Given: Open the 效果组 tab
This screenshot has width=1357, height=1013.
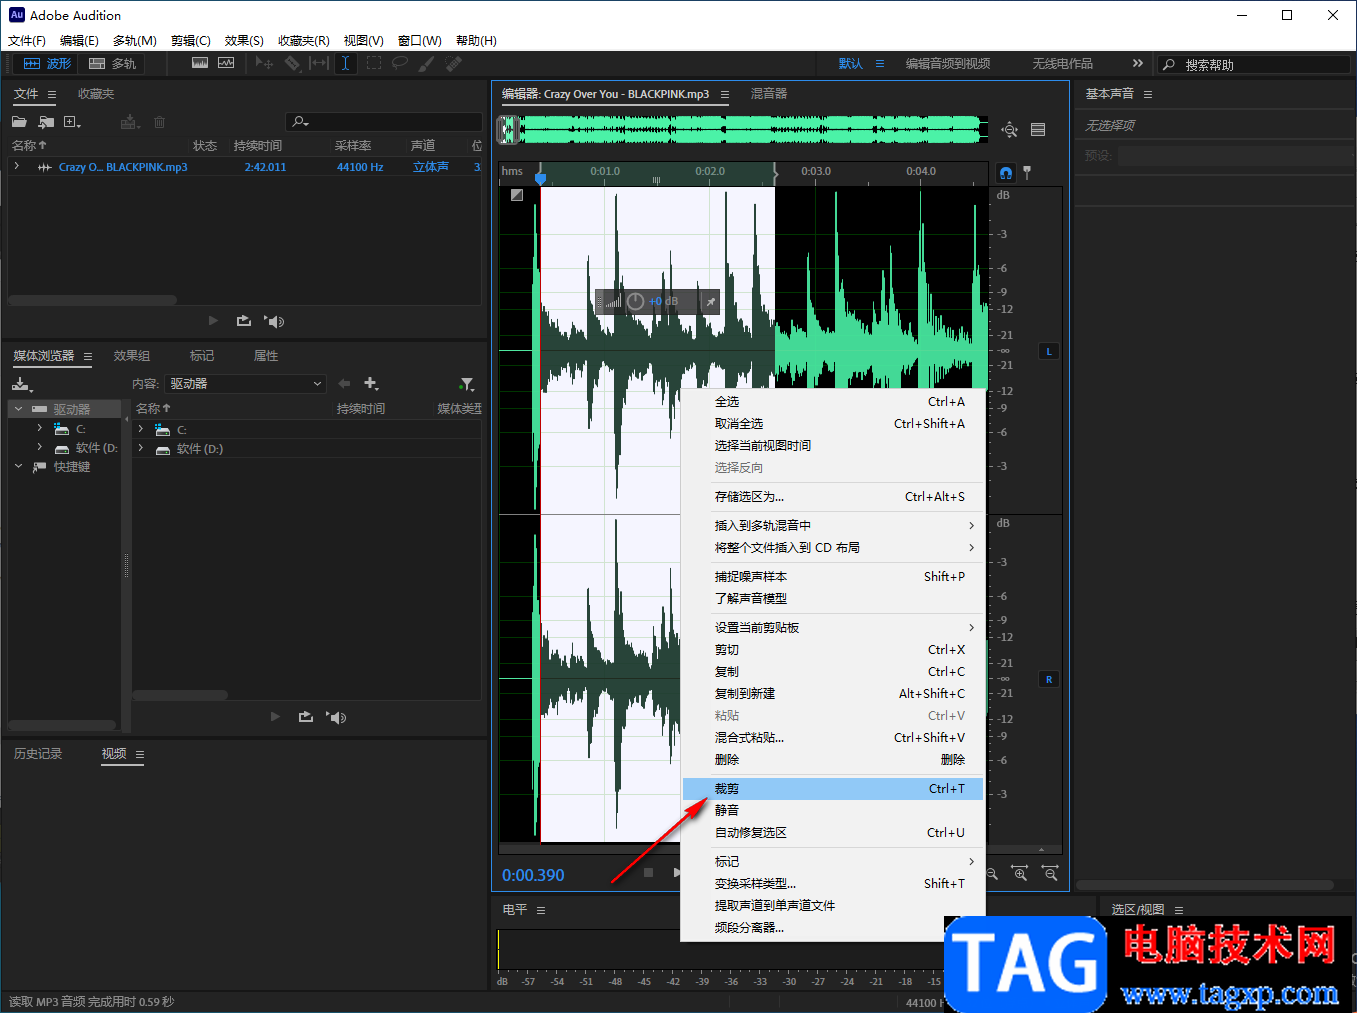Looking at the screenshot, I should 132,356.
